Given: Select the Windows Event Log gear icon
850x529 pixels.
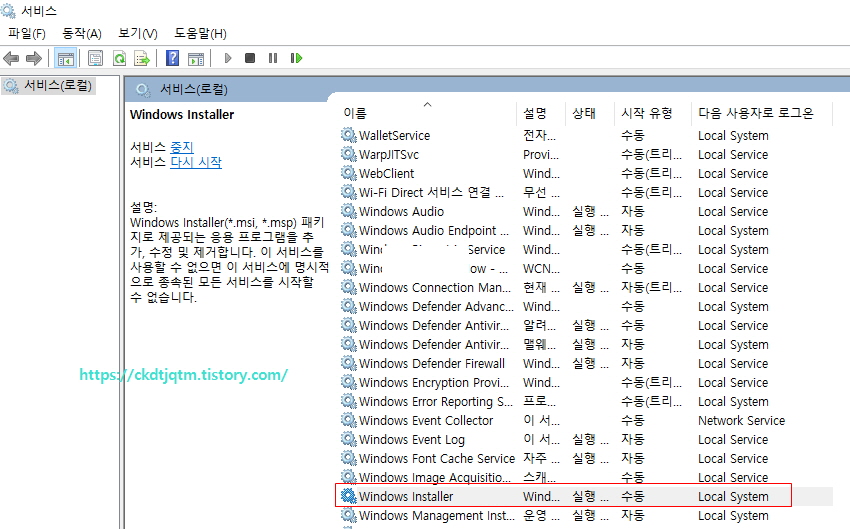Looking at the screenshot, I should point(349,439).
